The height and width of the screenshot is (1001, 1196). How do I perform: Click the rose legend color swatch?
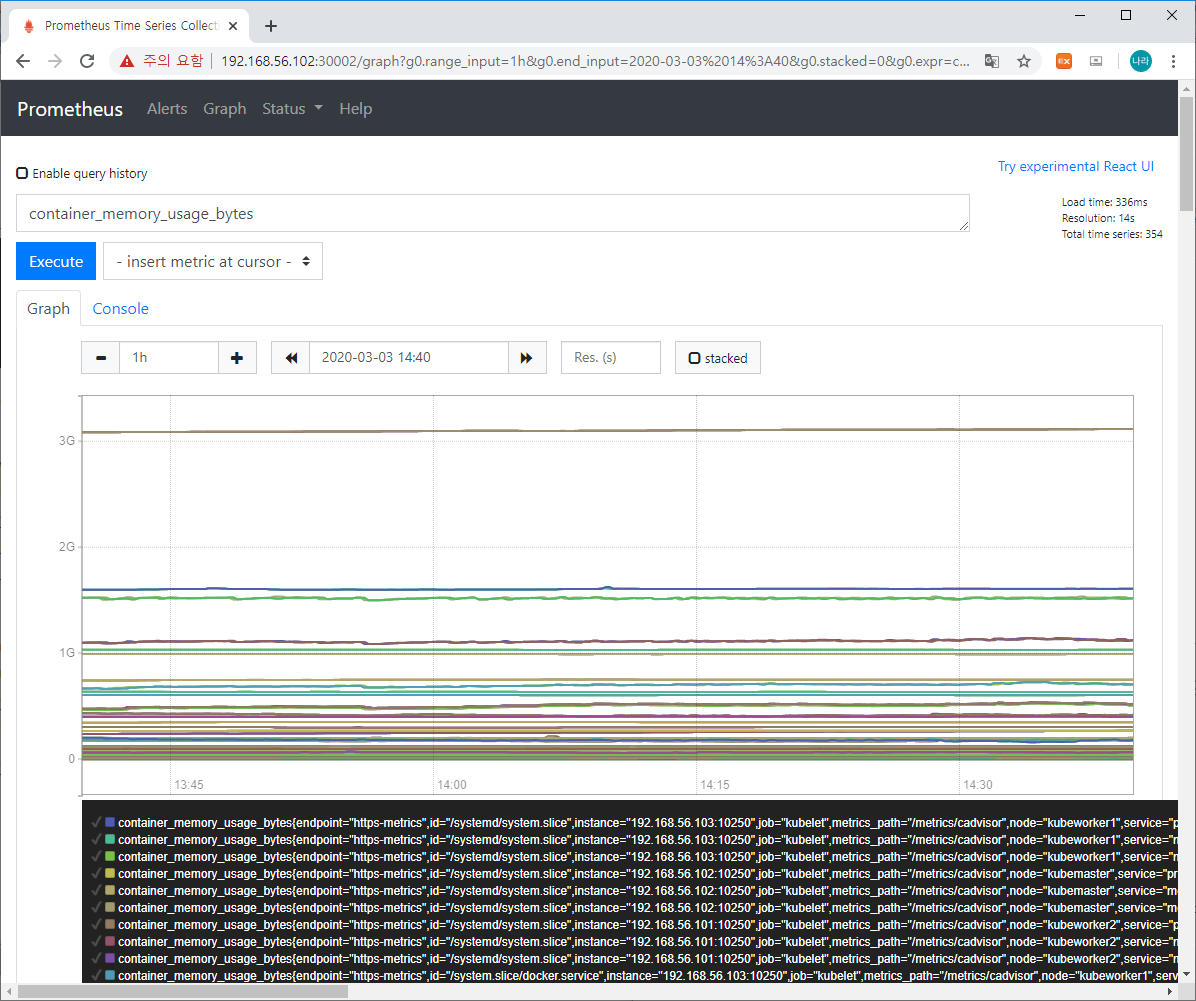click(110, 941)
